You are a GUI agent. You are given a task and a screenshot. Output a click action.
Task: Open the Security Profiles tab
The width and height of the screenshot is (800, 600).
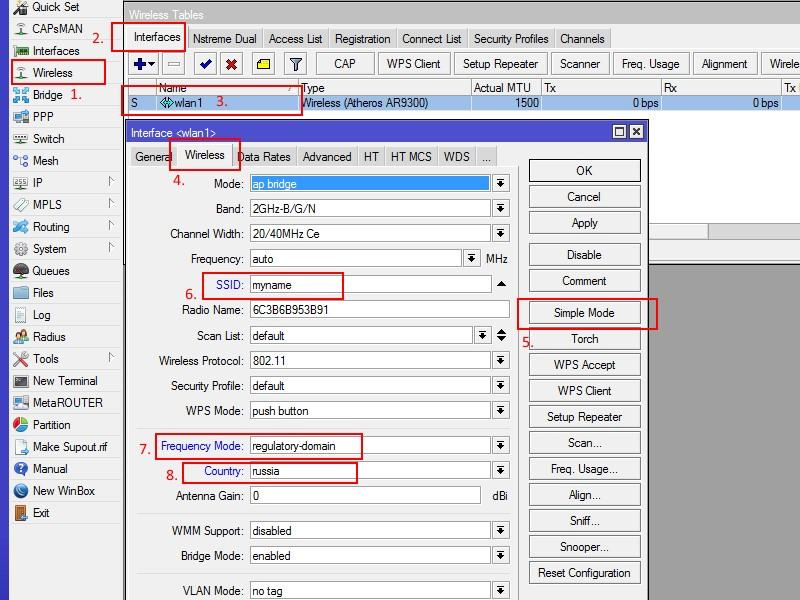point(511,39)
